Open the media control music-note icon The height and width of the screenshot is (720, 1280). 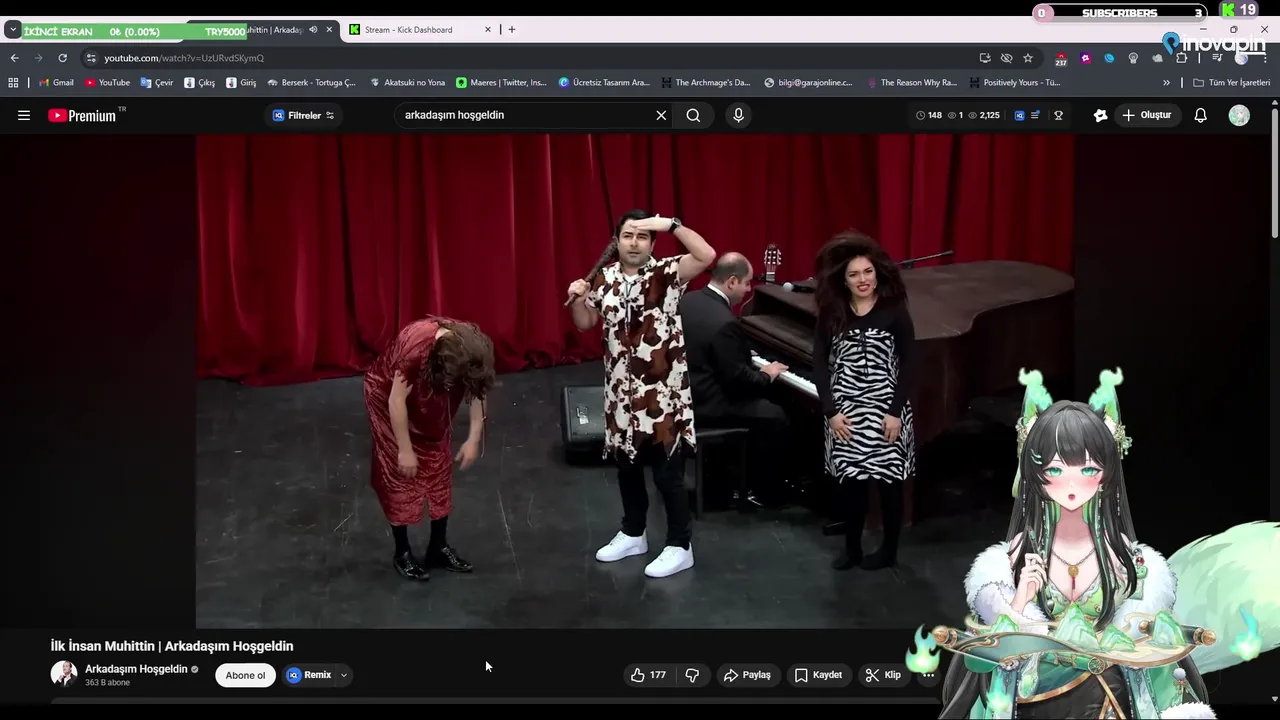point(1217,58)
